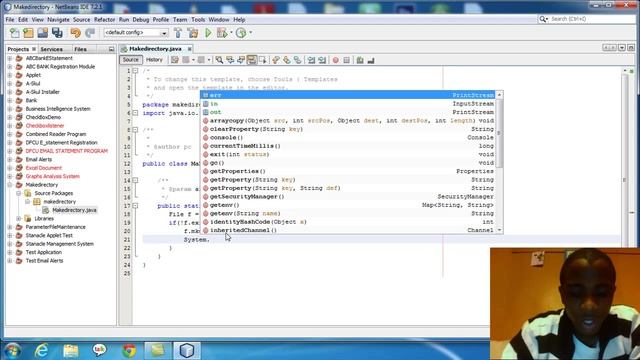This screenshot has width=640, height=360.
Task: Open the Navigate menu
Action: (58, 20)
